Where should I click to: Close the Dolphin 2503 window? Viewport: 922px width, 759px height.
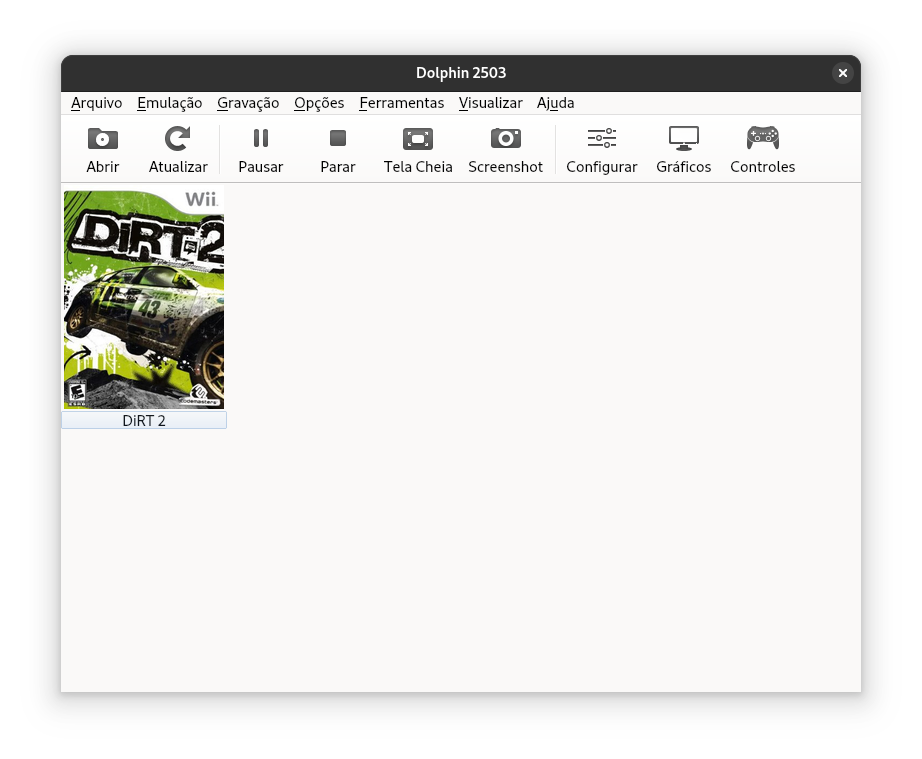pyautogui.click(x=843, y=73)
